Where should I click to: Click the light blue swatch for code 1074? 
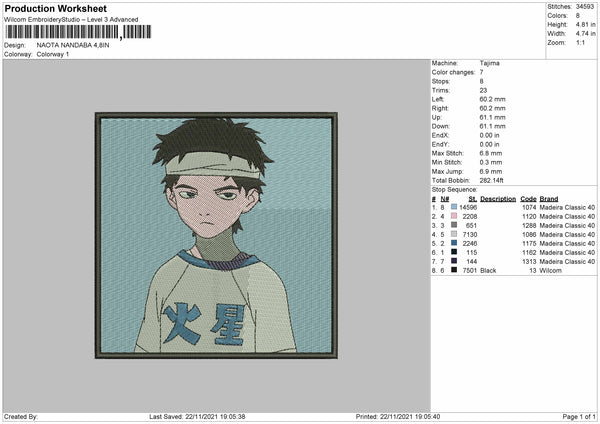click(x=454, y=207)
